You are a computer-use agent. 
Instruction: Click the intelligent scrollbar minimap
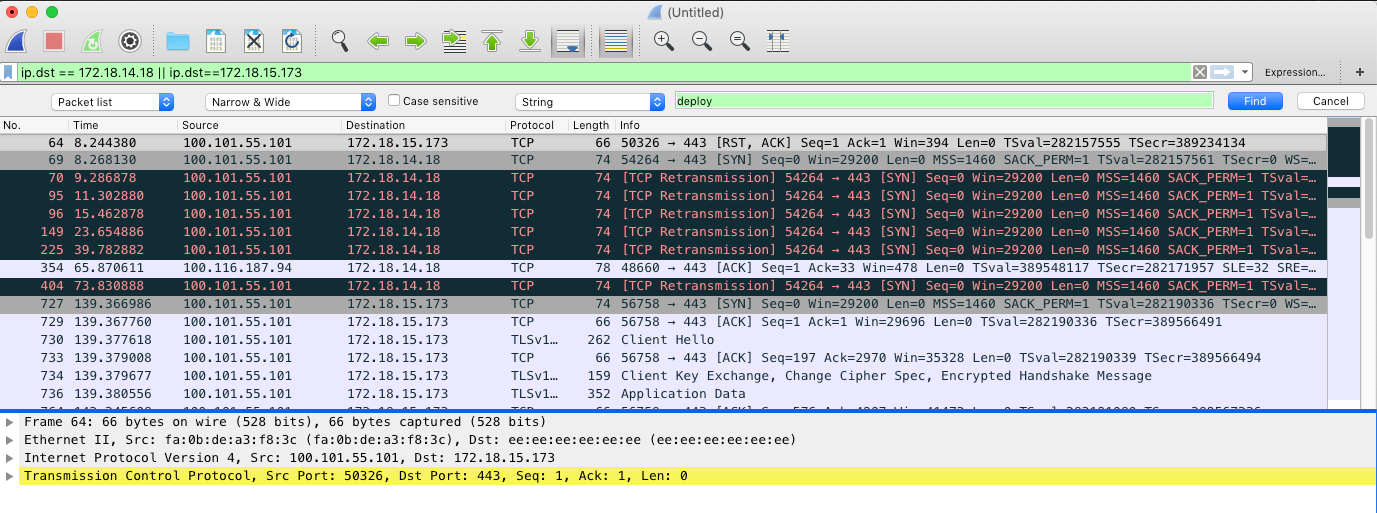(1344, 264)
